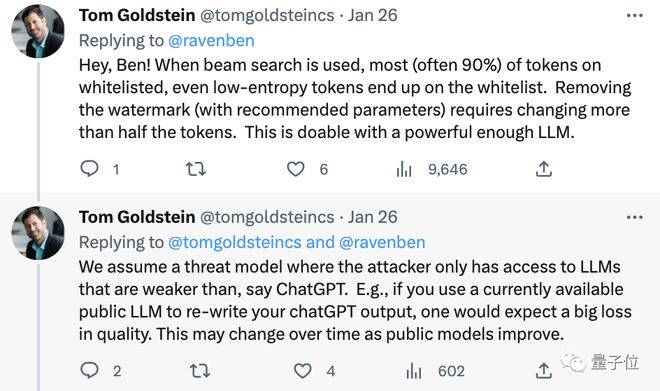Open more options on the second tweet
Viewport: 660px width, 391px height.
(x=635, y=217)
